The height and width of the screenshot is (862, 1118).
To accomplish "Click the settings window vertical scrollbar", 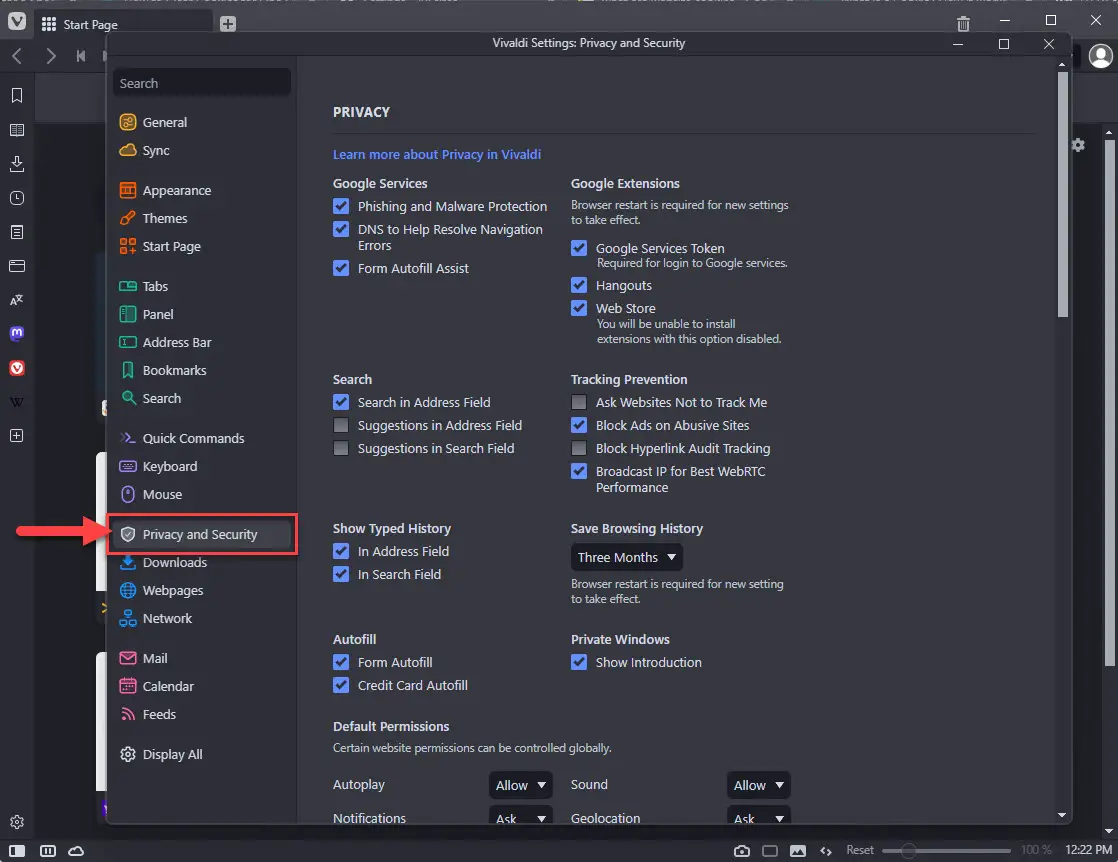I will point(1062,195).
